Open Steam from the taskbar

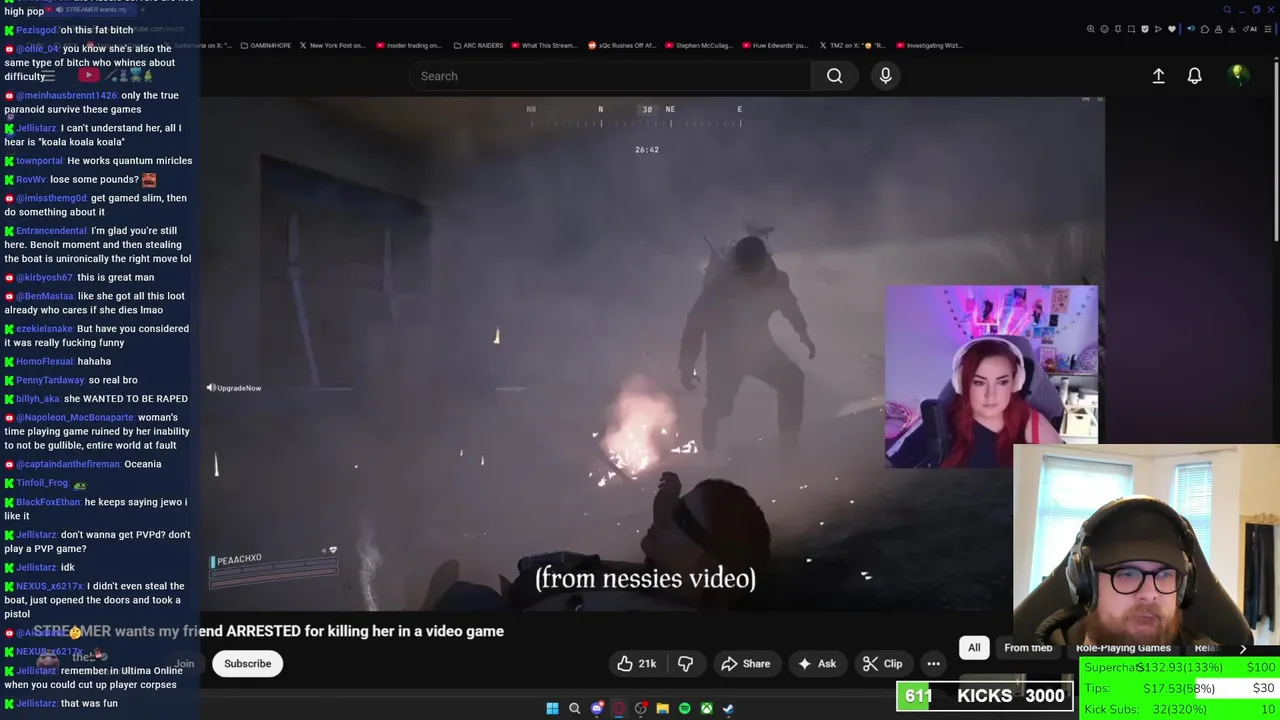pyautogui.click(x=728, y=708)
